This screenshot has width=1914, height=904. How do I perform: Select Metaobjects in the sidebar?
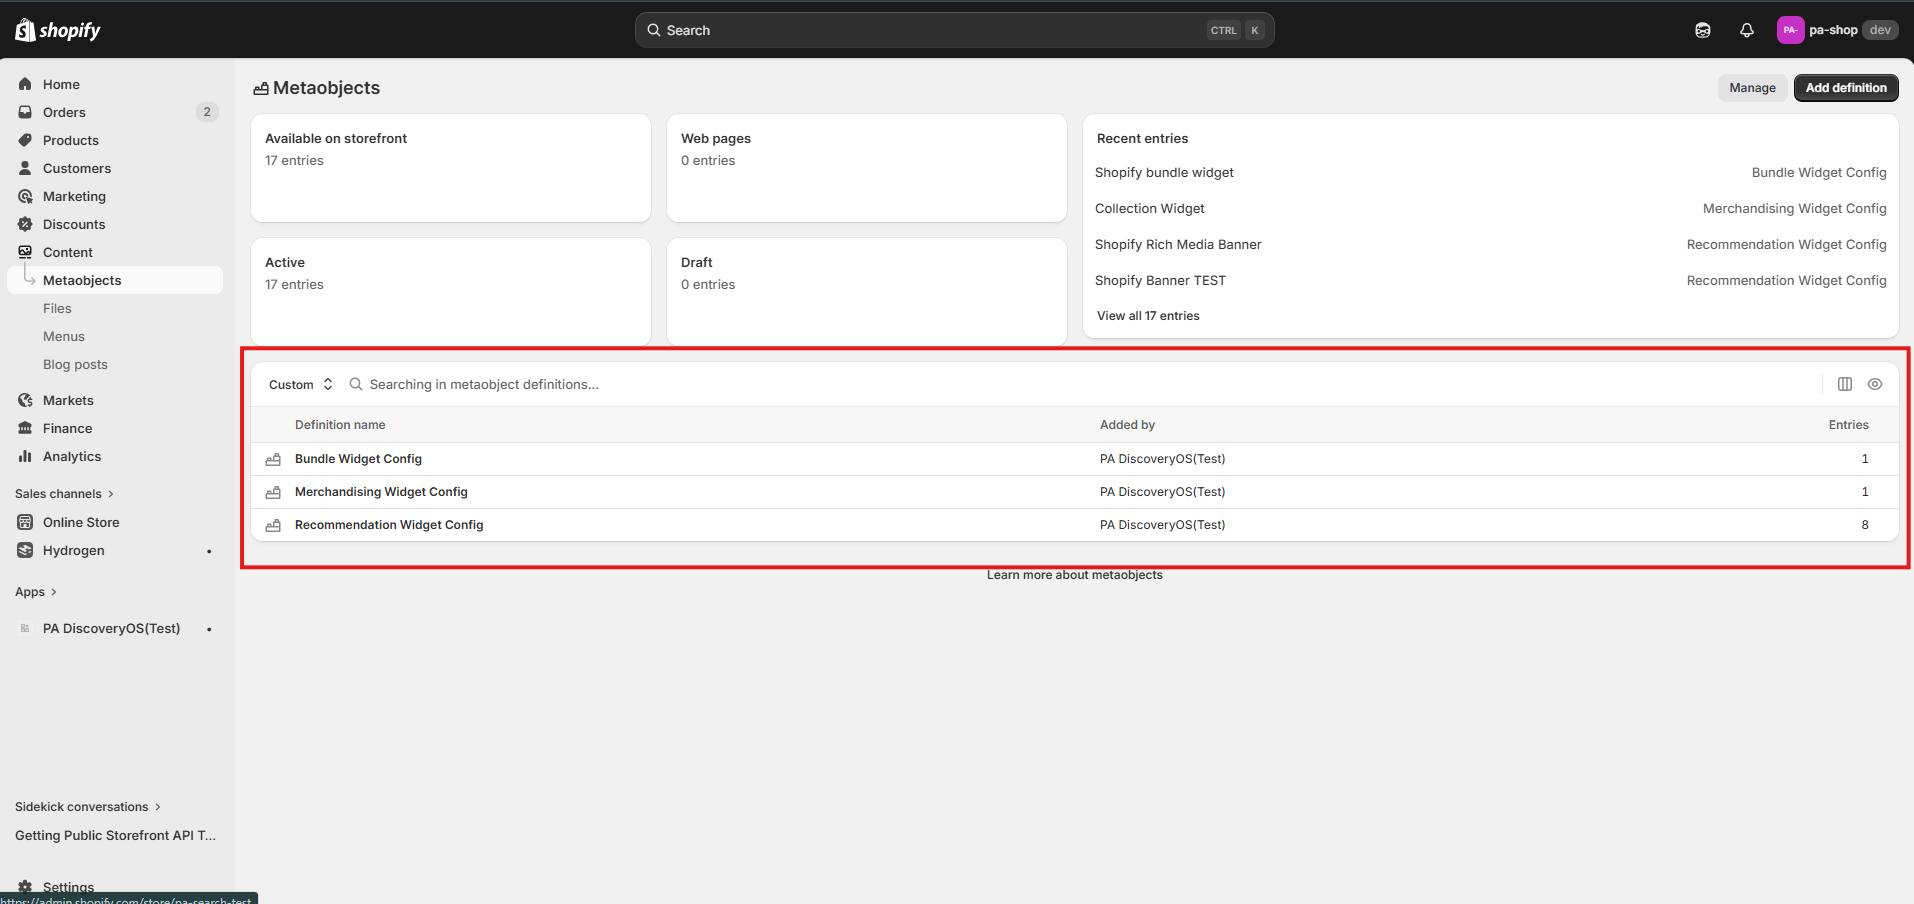pos(114,280)
